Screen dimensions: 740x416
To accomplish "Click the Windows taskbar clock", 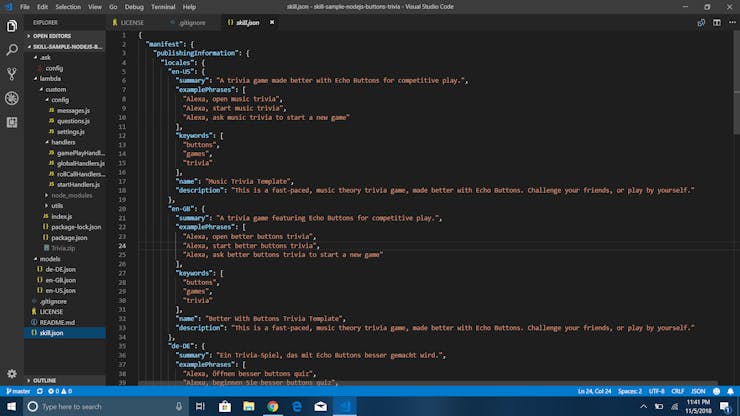I will [698, 406].
